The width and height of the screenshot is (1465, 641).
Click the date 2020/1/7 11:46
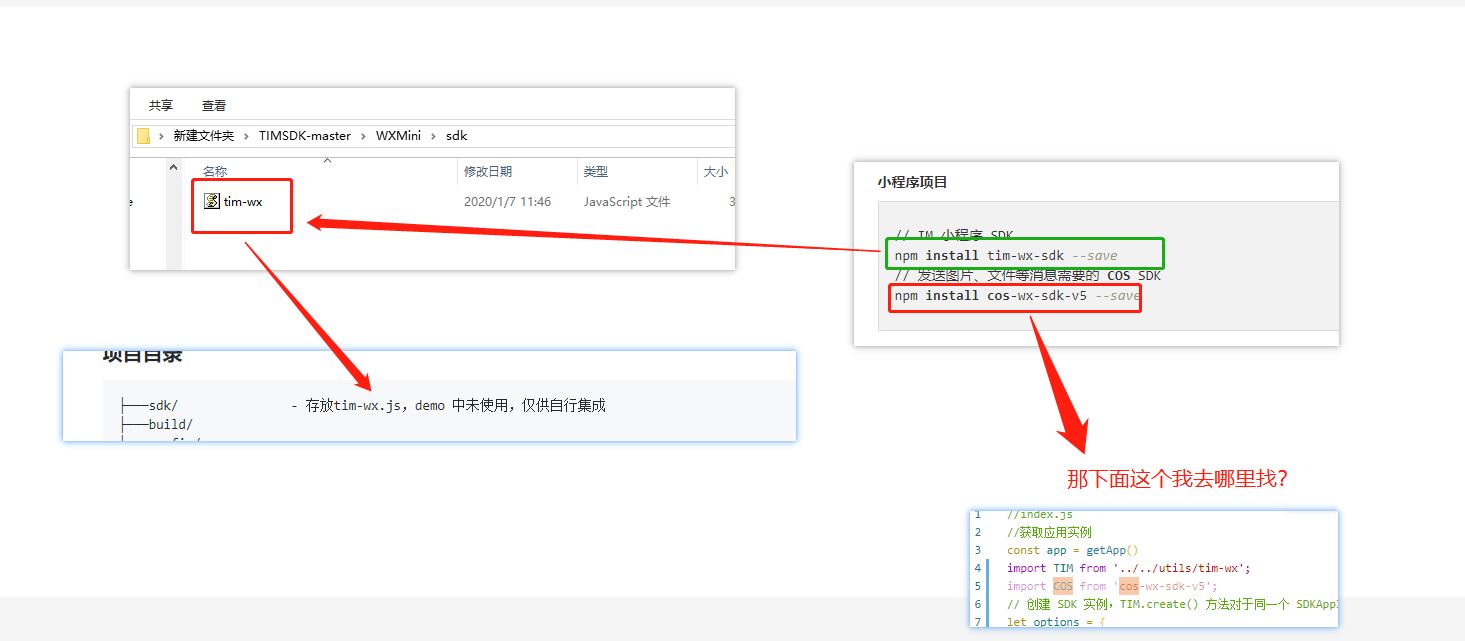point(507,202)
